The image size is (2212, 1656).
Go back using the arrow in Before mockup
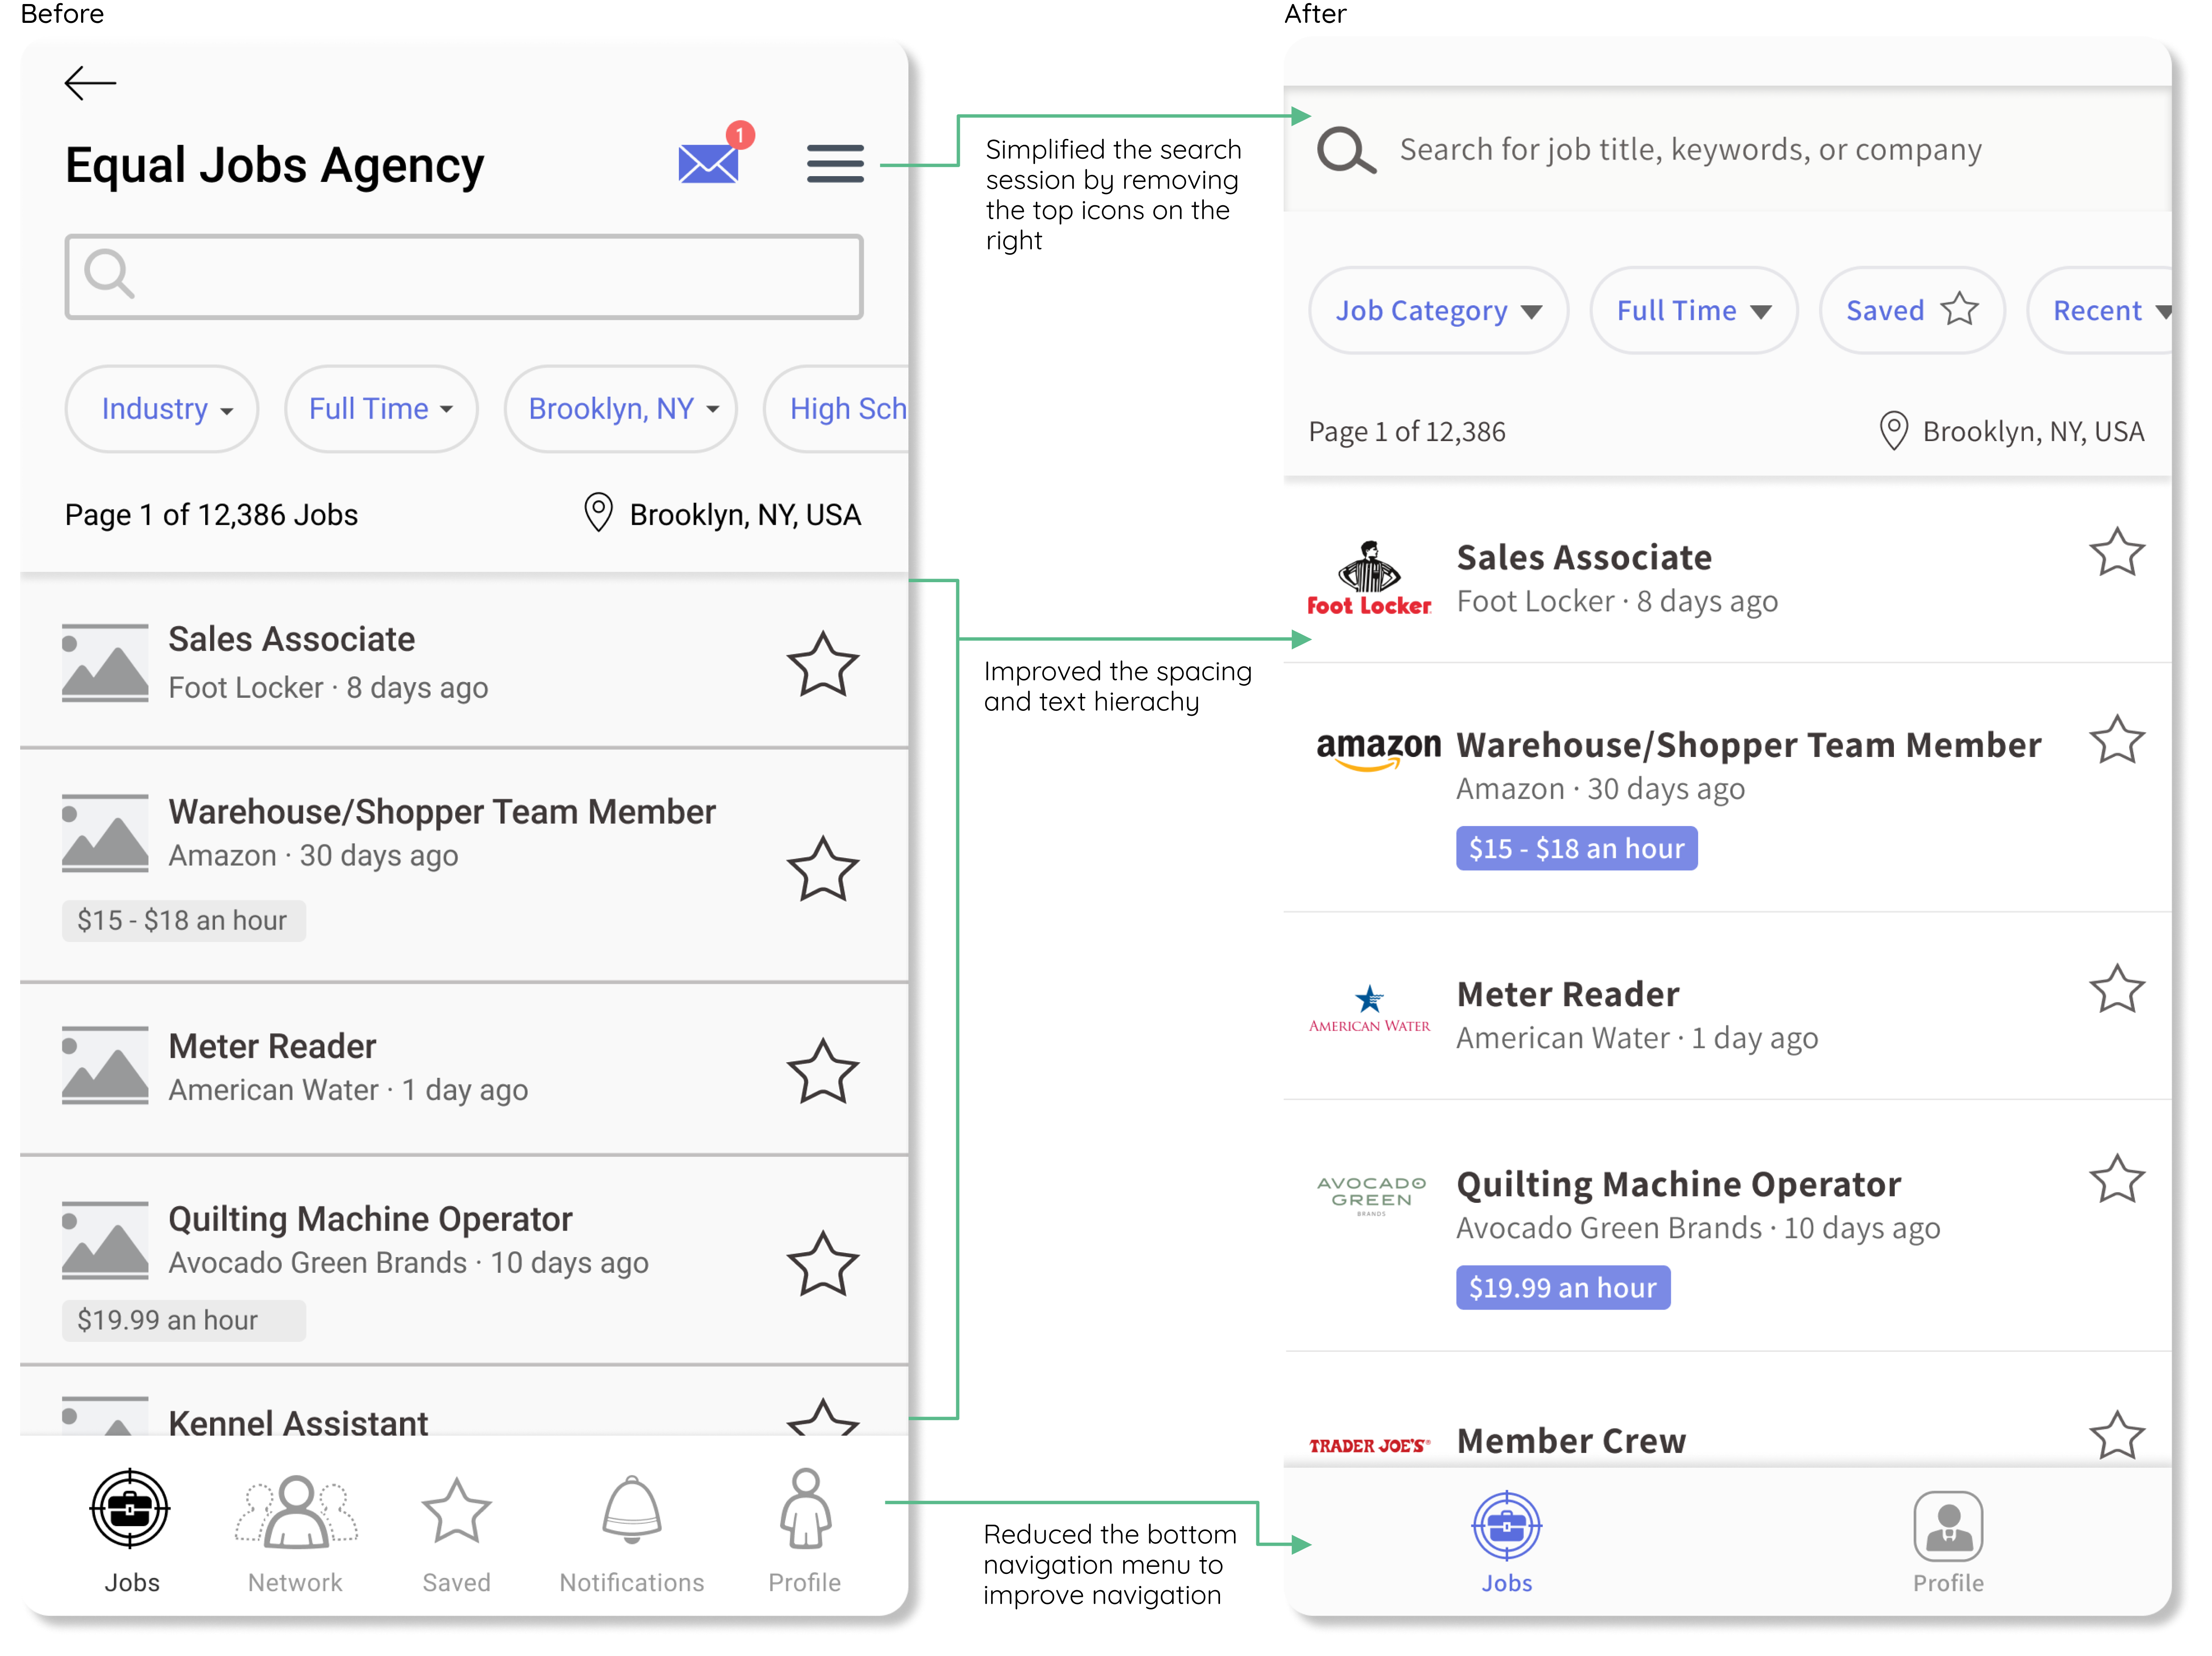point(90,83)
